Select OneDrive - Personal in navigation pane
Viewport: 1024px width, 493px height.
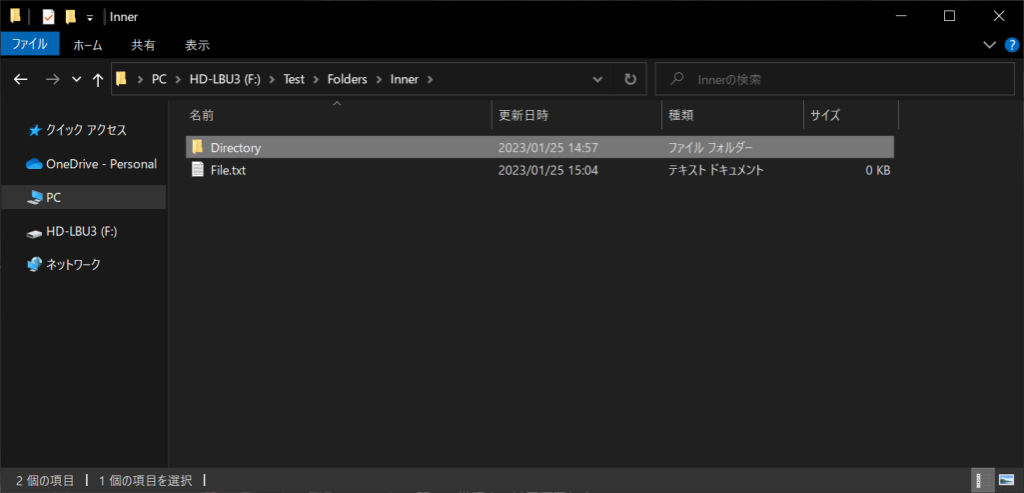(x=101, y=164)
